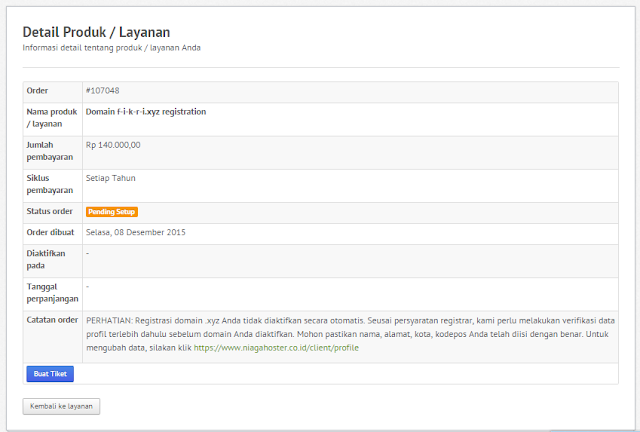The image size is (640, 432).
Task: Click the subtitle Informasi detail tentang produk
Action: click(x=111, y=48)
